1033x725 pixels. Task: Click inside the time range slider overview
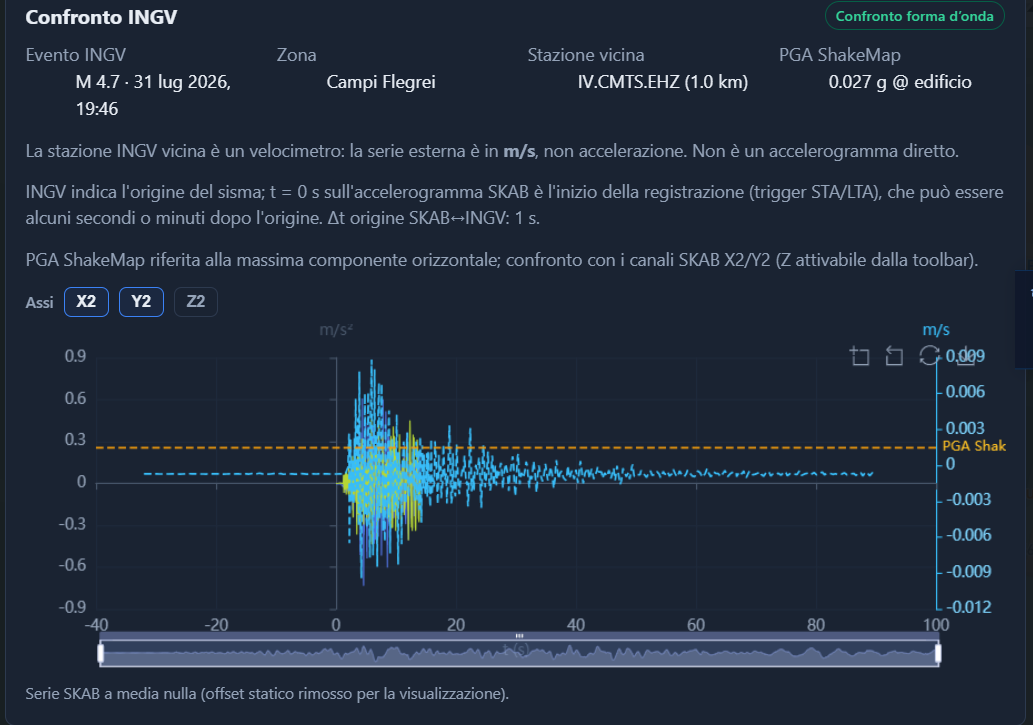coord(519,653)
